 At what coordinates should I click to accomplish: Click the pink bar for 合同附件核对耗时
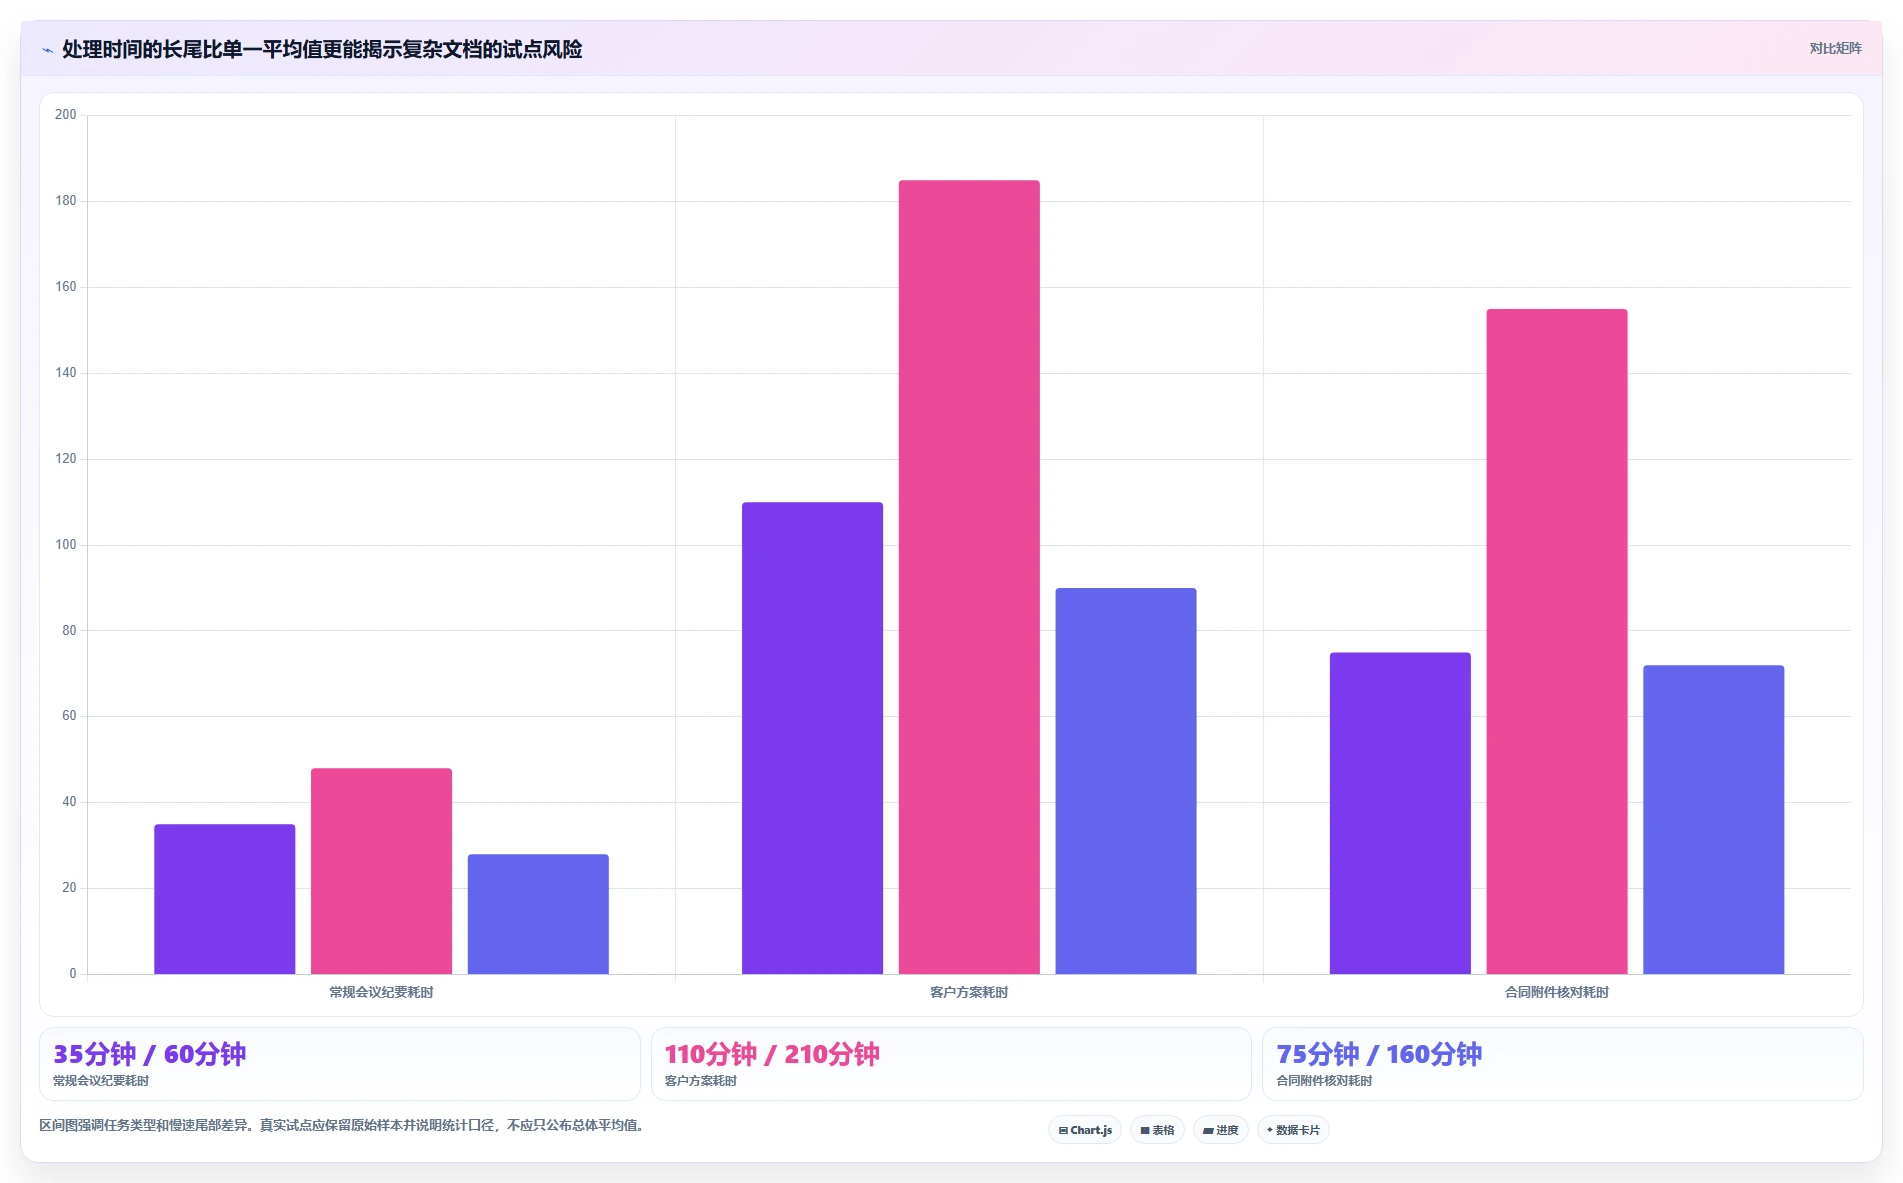point(1557,641)
